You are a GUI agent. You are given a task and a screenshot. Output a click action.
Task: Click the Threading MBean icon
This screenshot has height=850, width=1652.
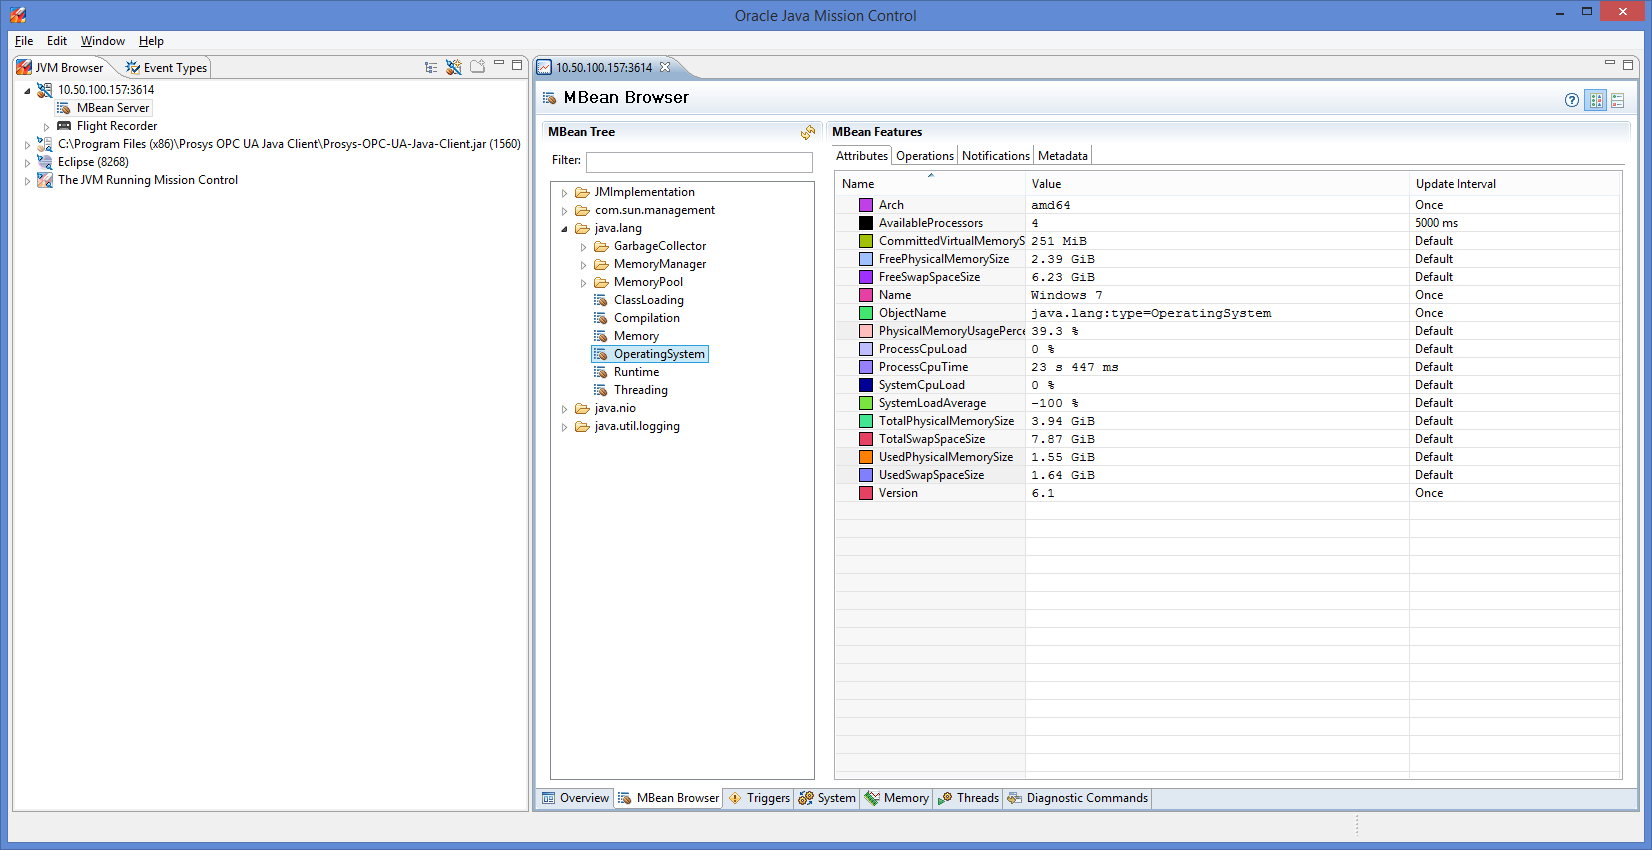[x=601, y=390]
